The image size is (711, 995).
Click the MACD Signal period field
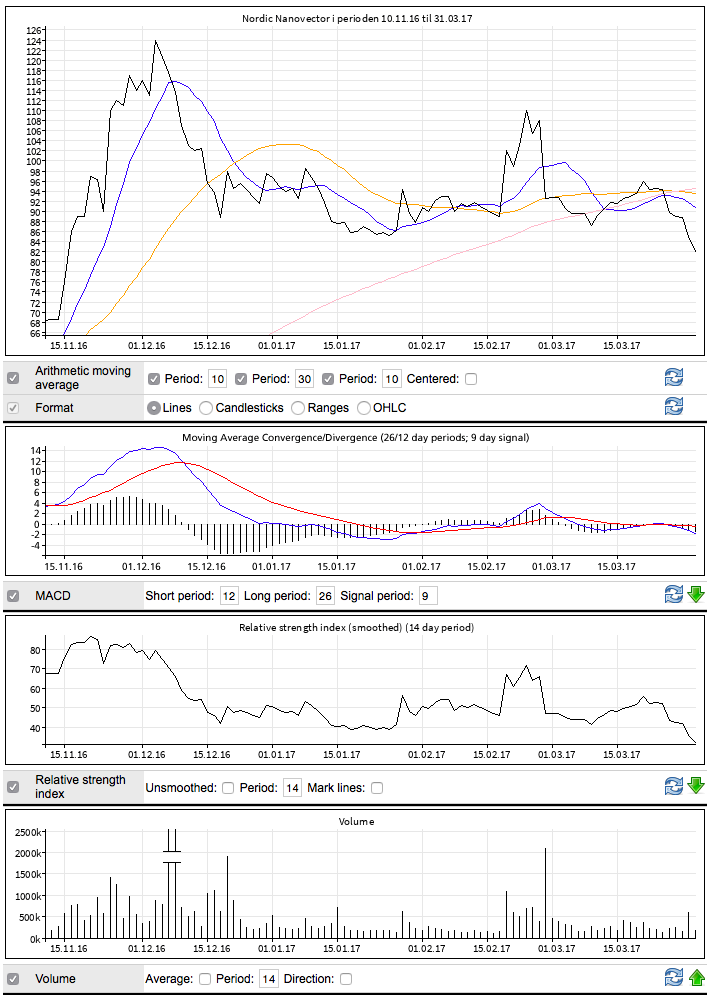point(428,596)
